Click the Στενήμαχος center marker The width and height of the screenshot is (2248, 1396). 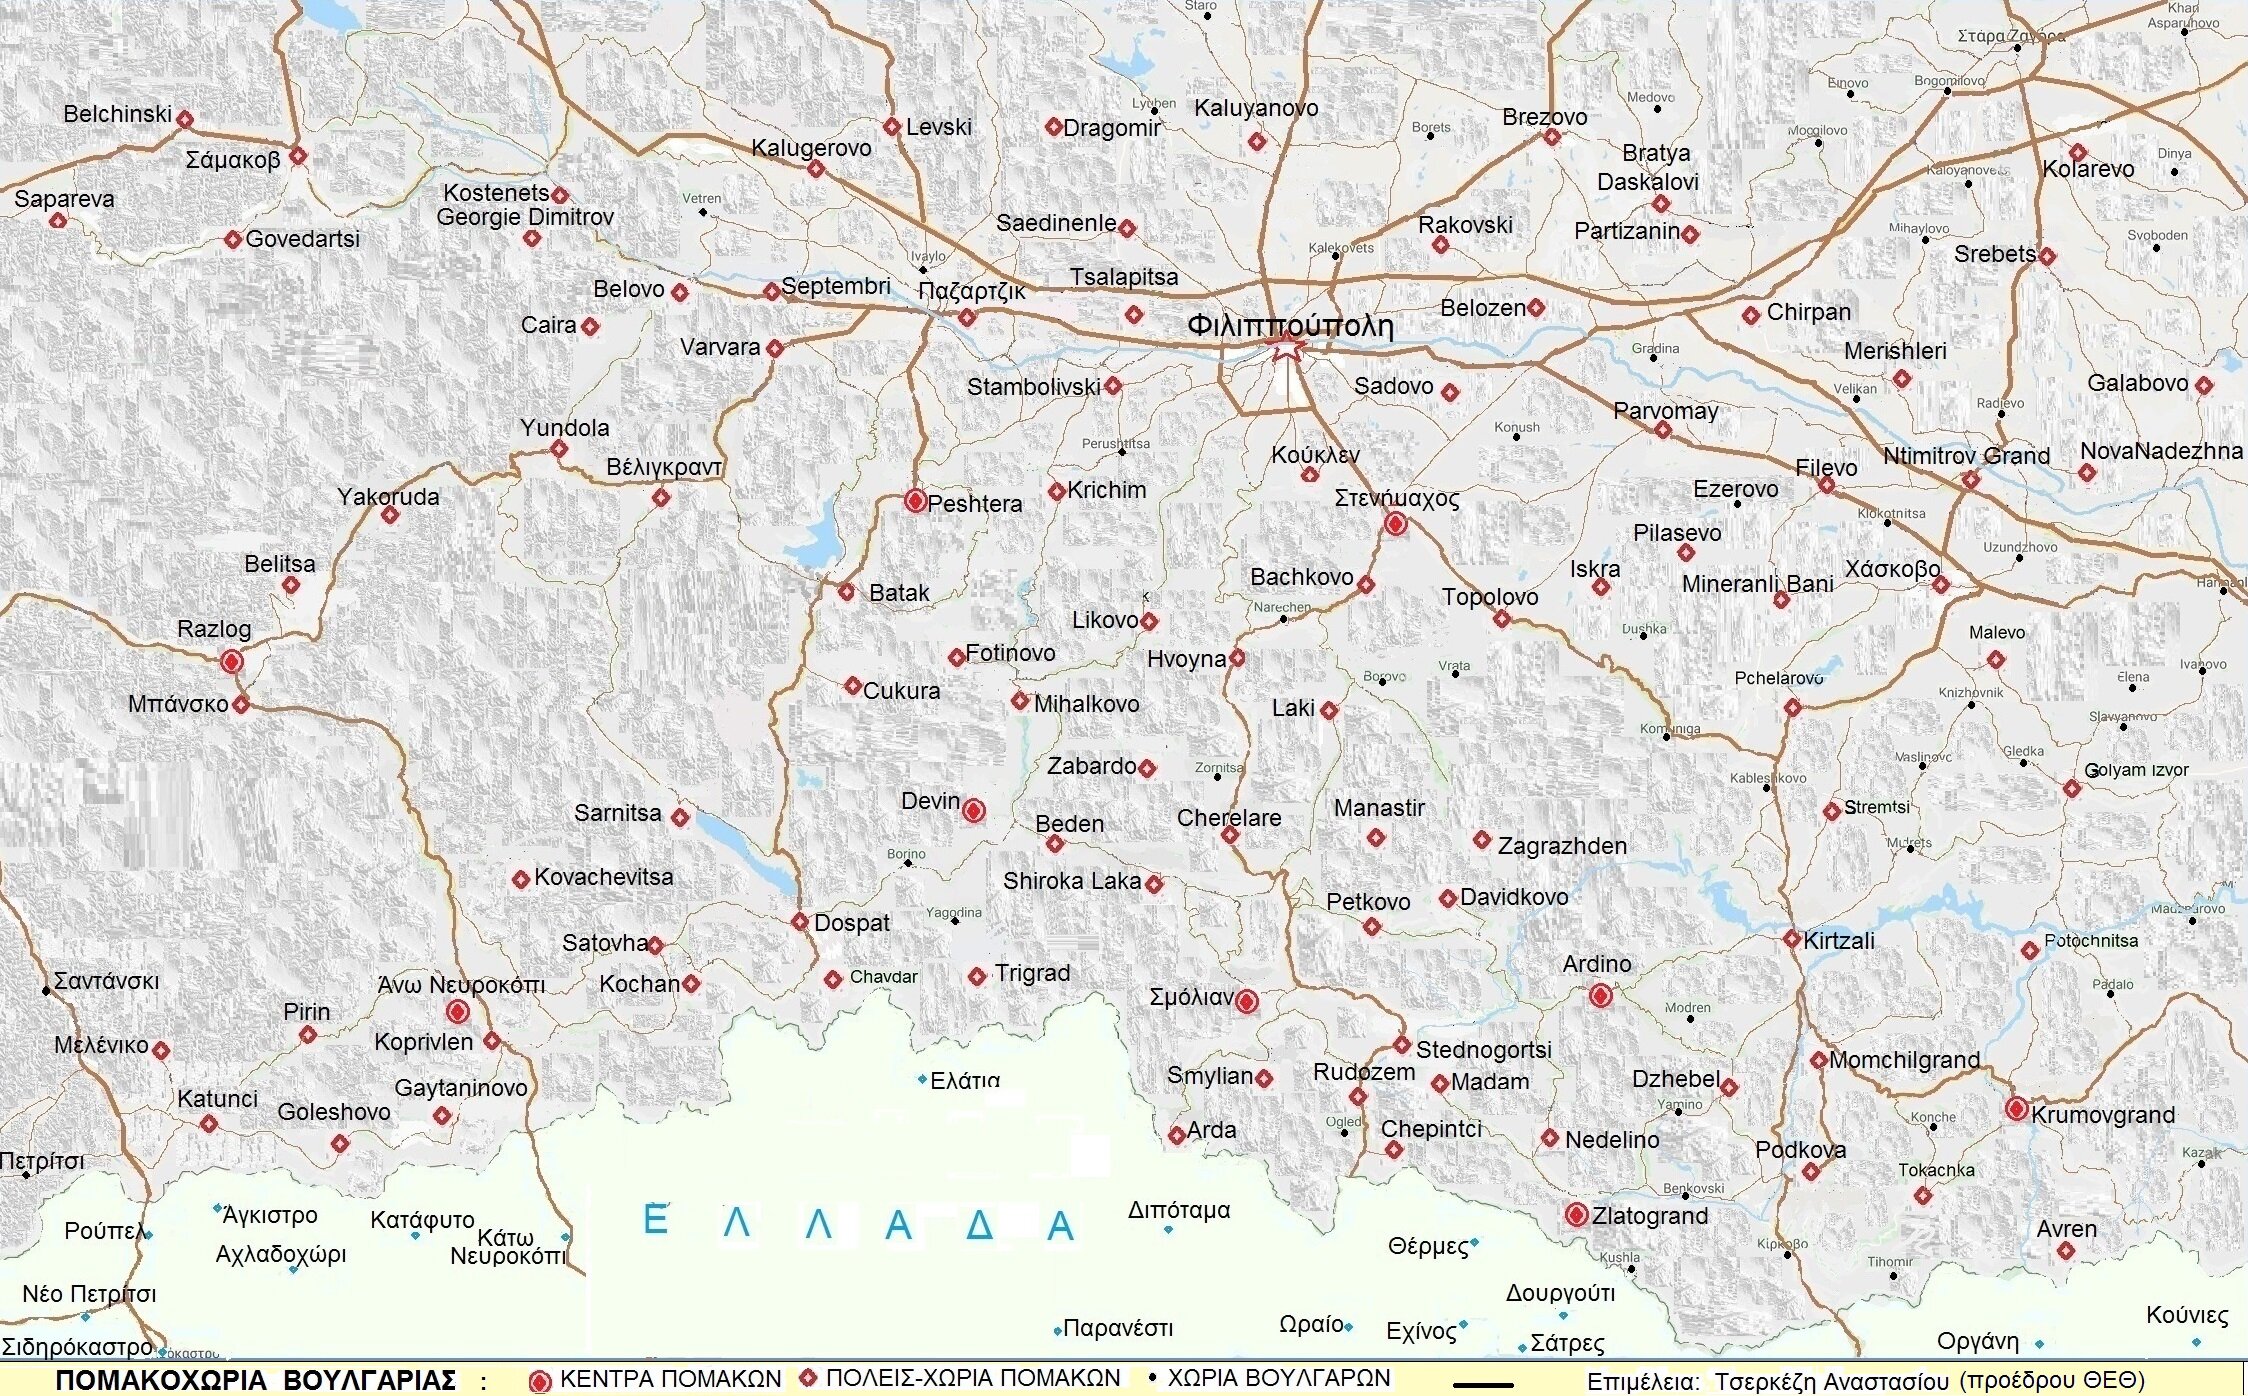point(1395,524)
